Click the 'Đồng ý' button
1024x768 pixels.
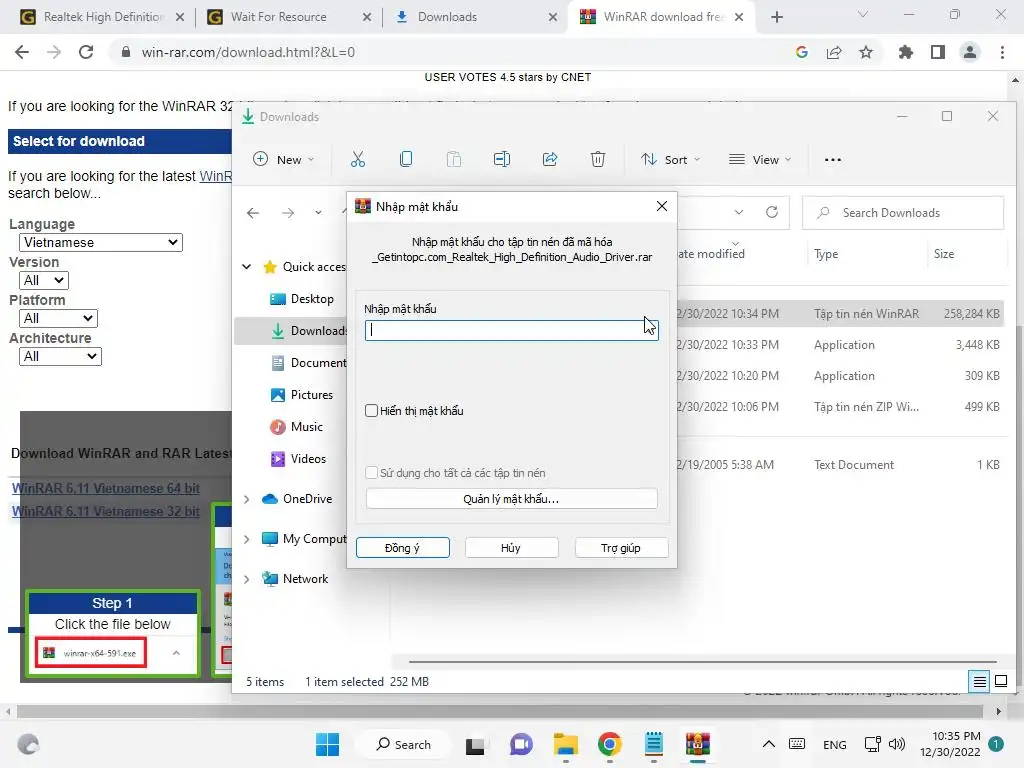tap(402, 548)
